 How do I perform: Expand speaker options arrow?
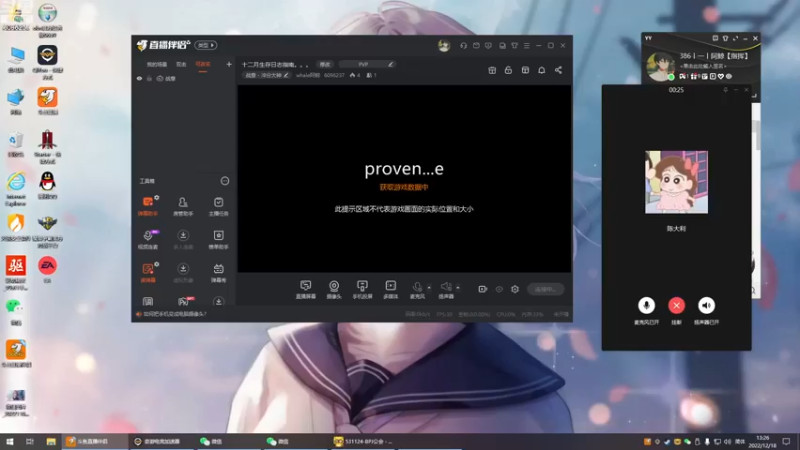tap(458, 287)
